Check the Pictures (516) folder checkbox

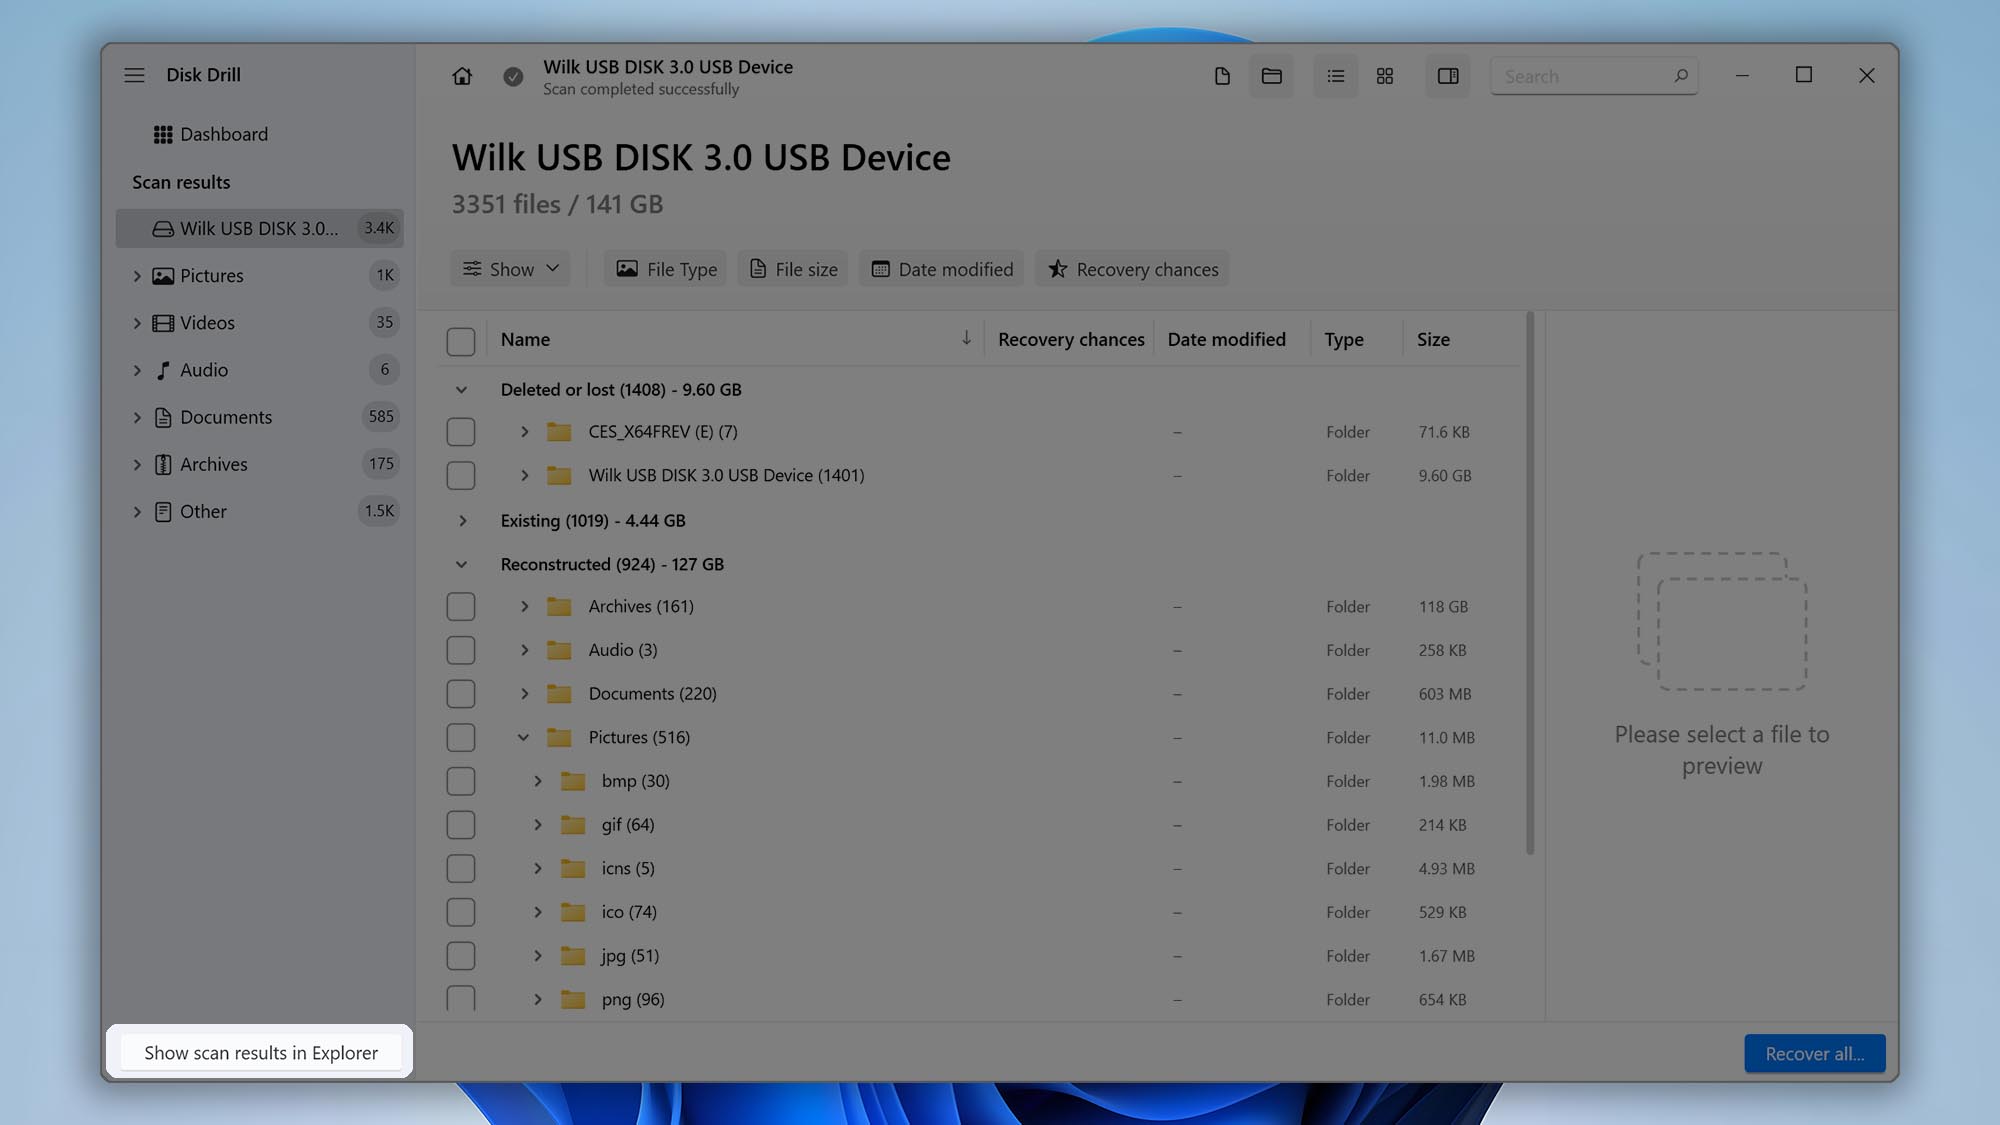tap(461, 738)
